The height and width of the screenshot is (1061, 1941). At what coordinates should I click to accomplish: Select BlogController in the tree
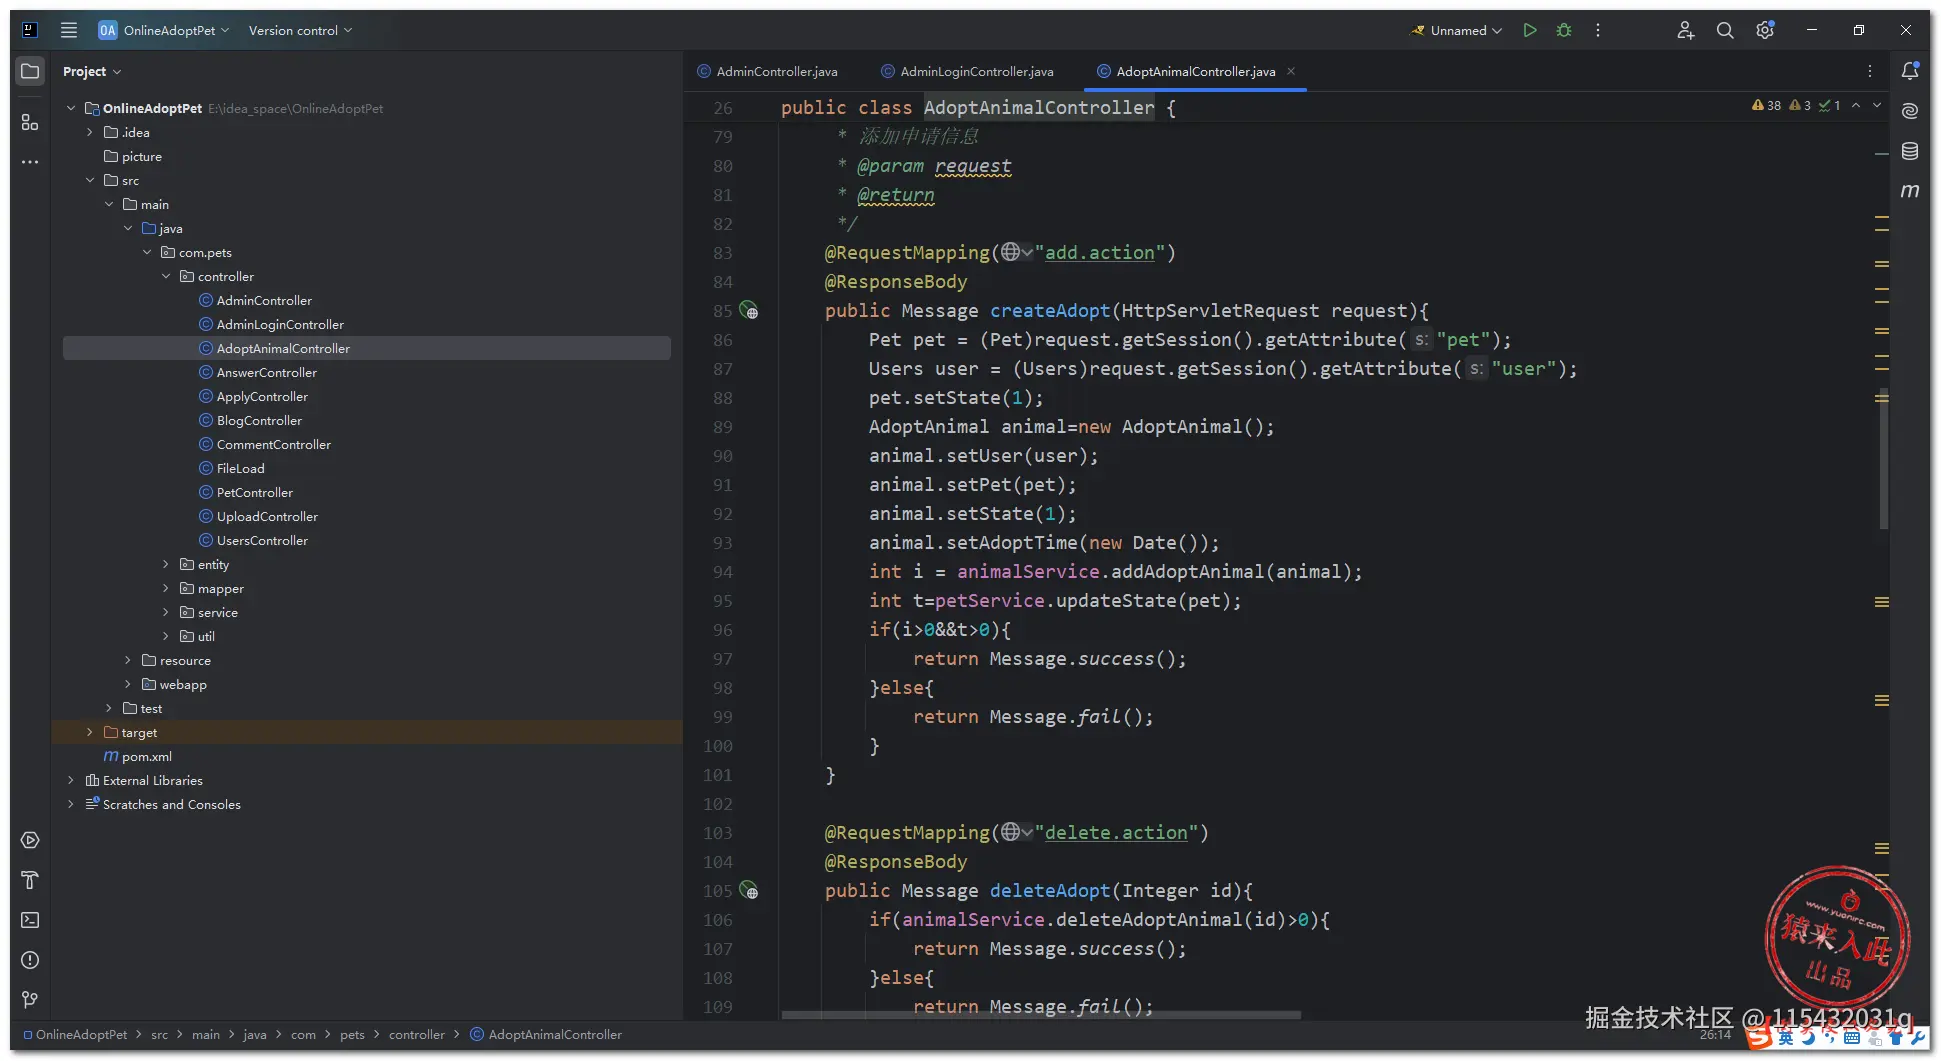pyautogui.click(x=259, y=420)
